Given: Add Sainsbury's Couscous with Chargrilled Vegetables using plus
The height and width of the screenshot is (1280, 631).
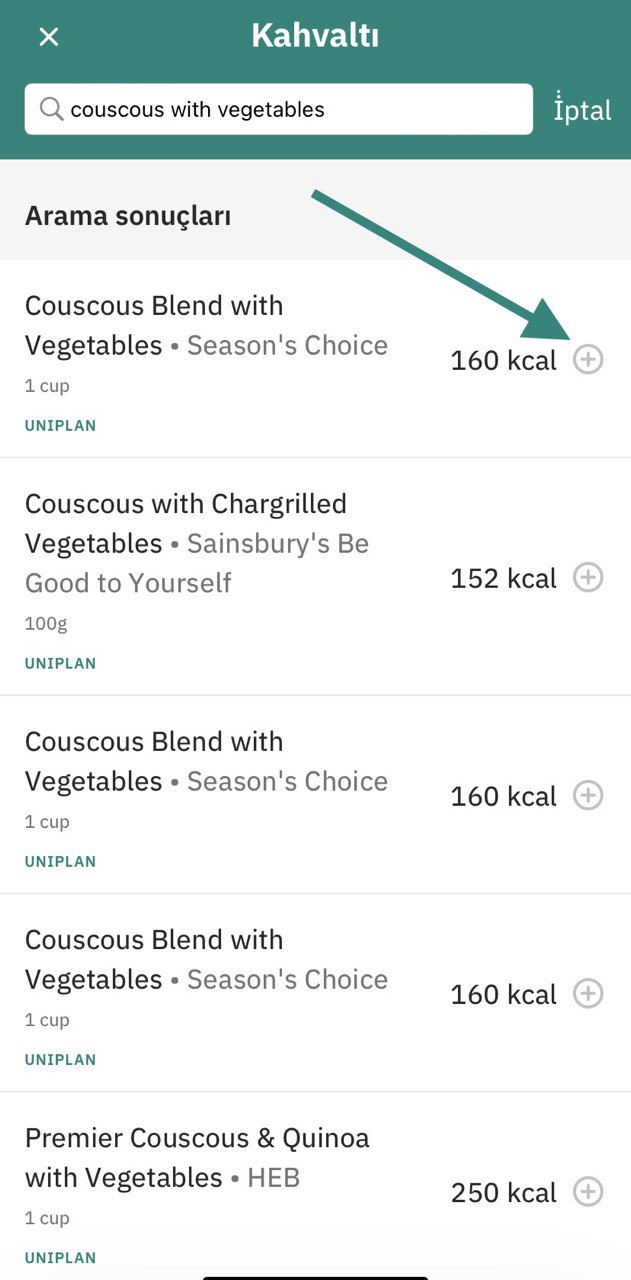Looking at the screenshot, I should click(588, 577).
